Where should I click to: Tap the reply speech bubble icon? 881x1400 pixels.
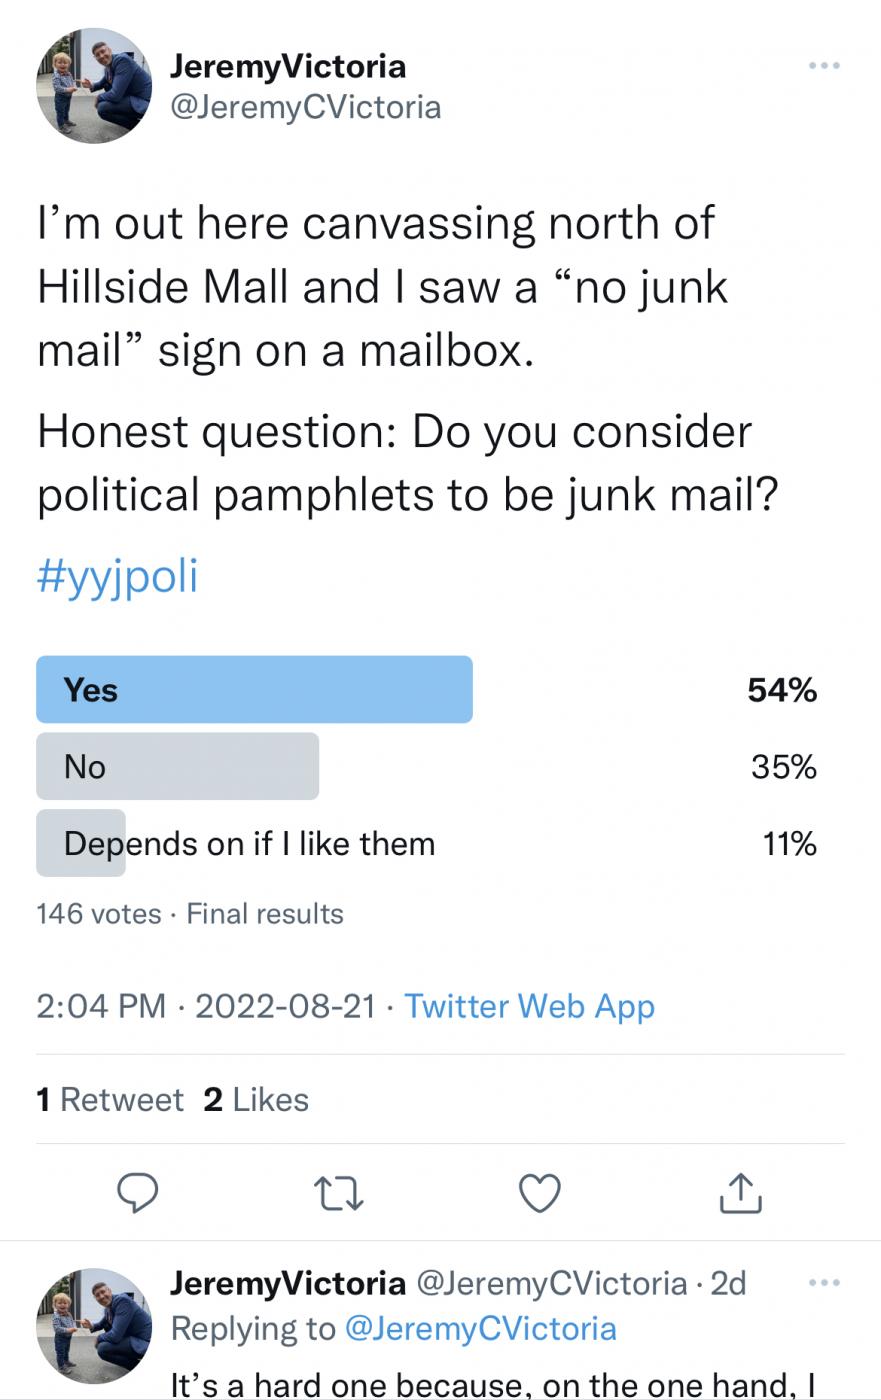tap(137, 1192)
